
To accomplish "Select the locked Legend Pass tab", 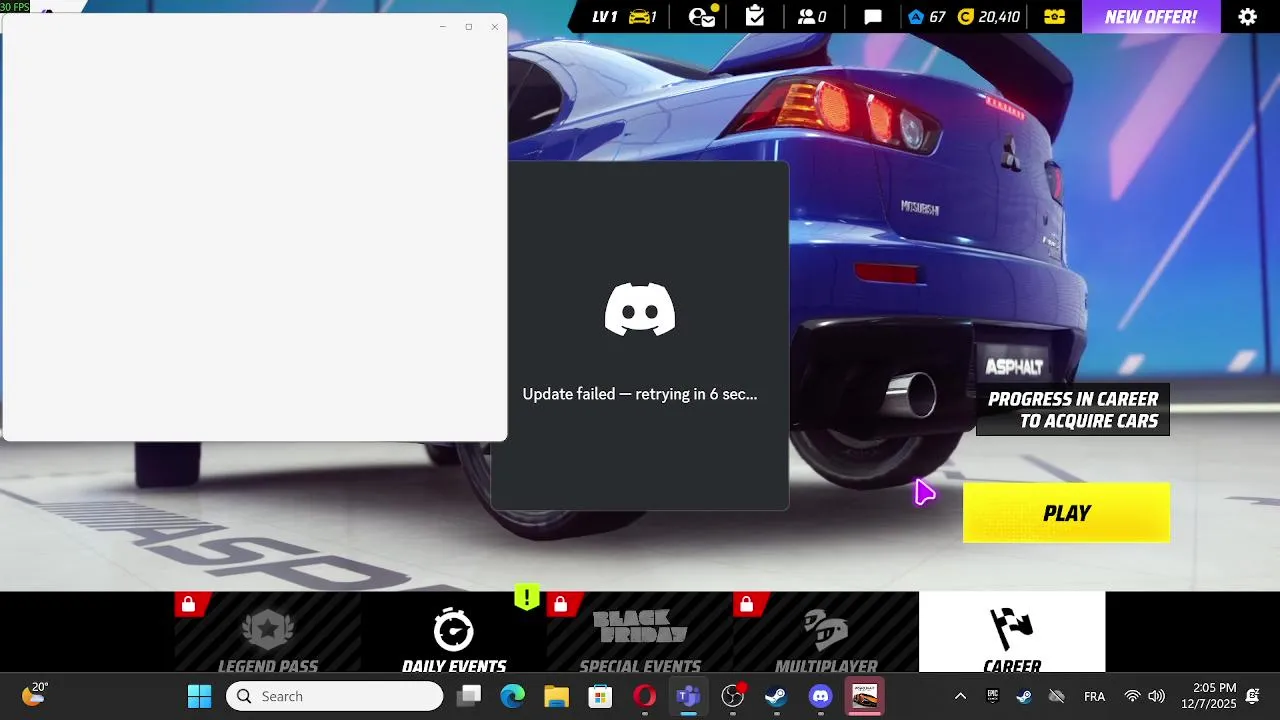I will (x=268, y=632).
